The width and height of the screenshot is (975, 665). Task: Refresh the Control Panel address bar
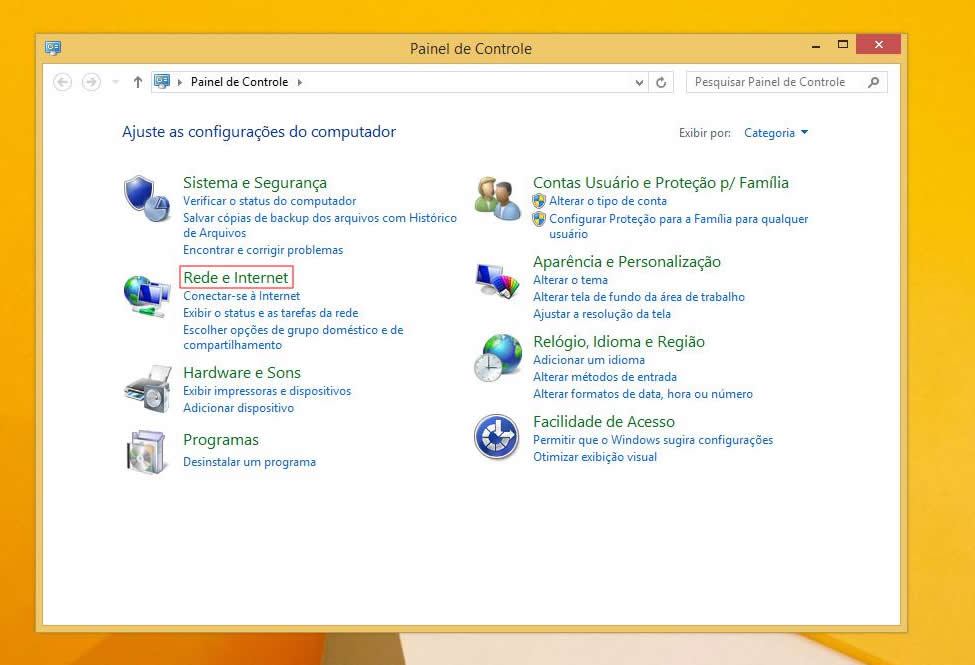click(x=661, y=83)
